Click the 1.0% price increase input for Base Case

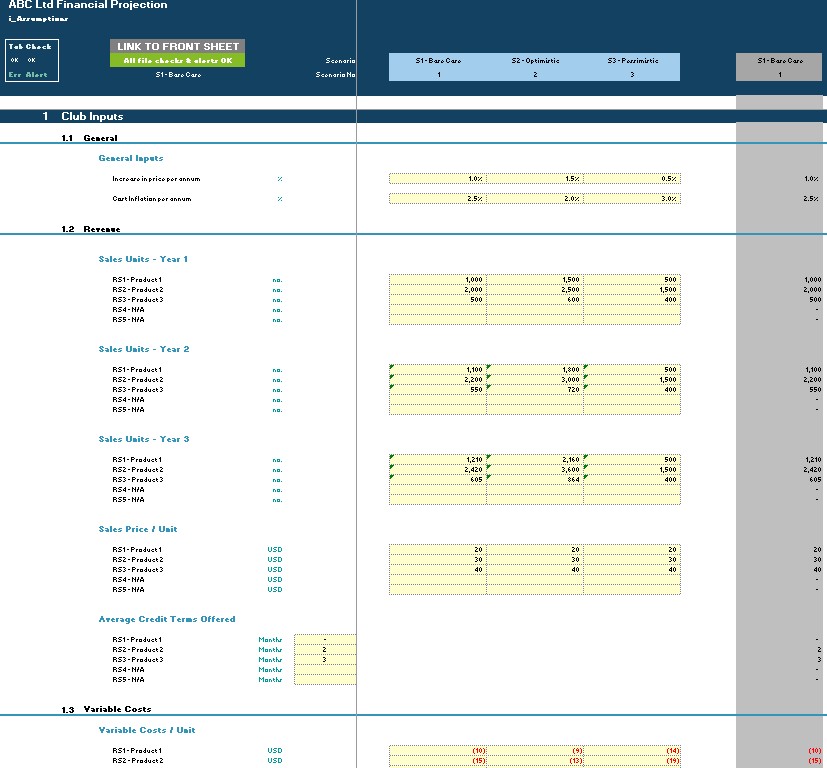pyautogui.click(x=437, y=179)
